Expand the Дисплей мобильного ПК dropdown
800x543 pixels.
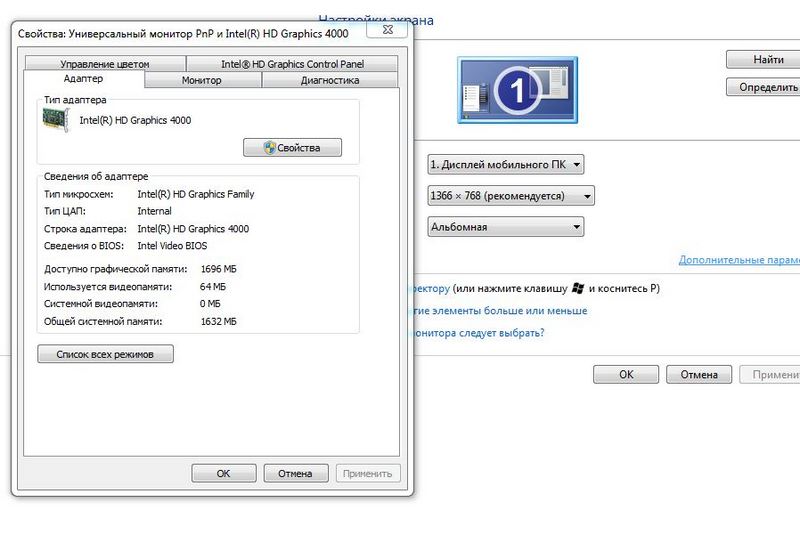505,164
